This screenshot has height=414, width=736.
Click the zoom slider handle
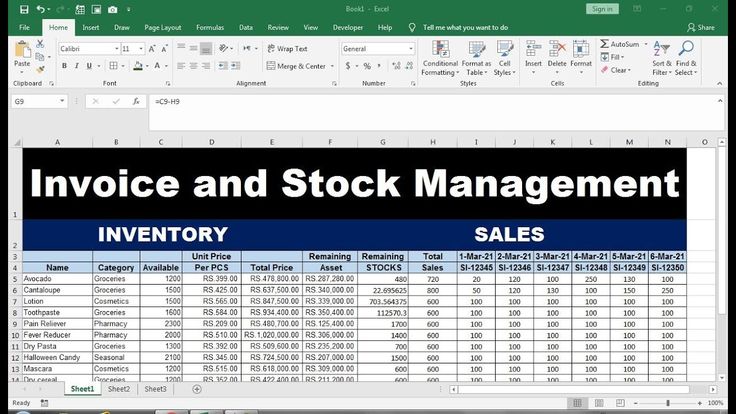[x=667, y=403]
